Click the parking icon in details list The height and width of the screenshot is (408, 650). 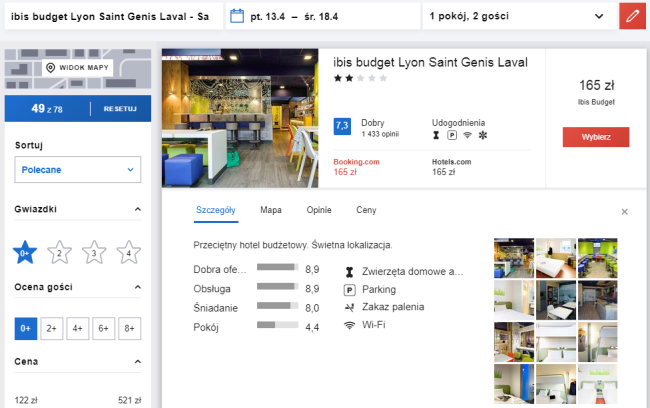coord(349,289)
